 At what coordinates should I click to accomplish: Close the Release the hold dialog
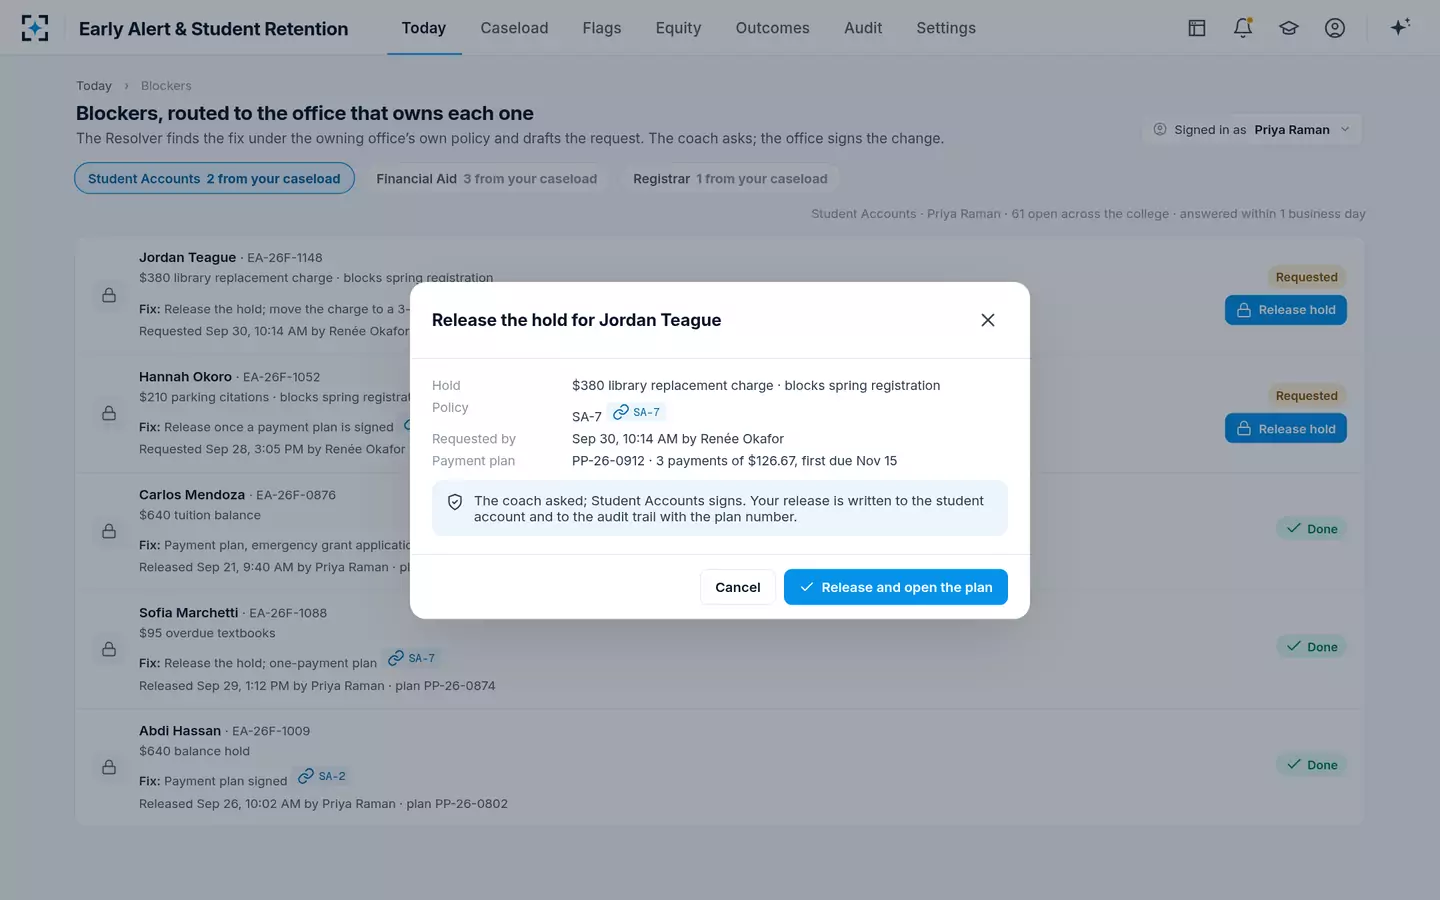[988, 320]
